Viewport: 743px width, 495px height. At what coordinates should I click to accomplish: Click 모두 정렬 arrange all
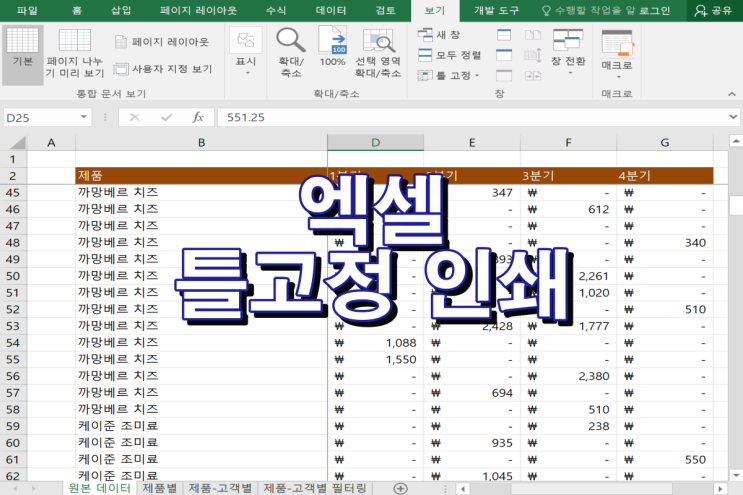[449, 55]
